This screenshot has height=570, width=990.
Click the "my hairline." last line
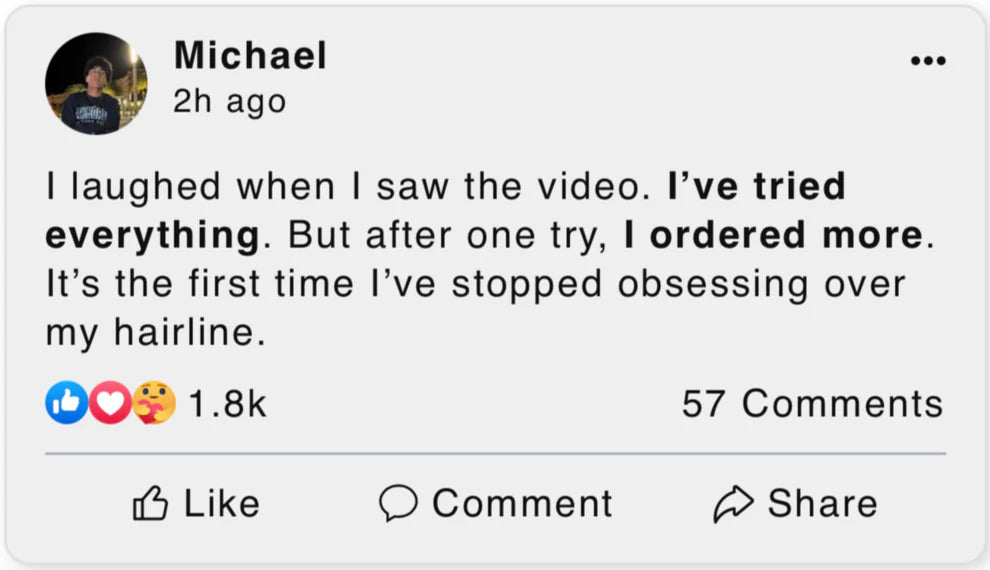(x=155, y=333)
